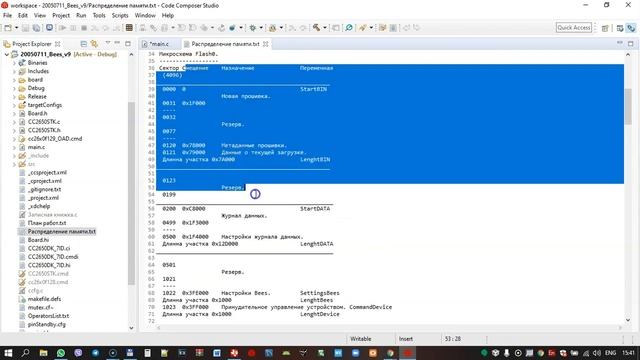Open WhatsApp from the taskbar
This screenshot has width=640, height=360.
pyautogui.click(x=61, y=353)
